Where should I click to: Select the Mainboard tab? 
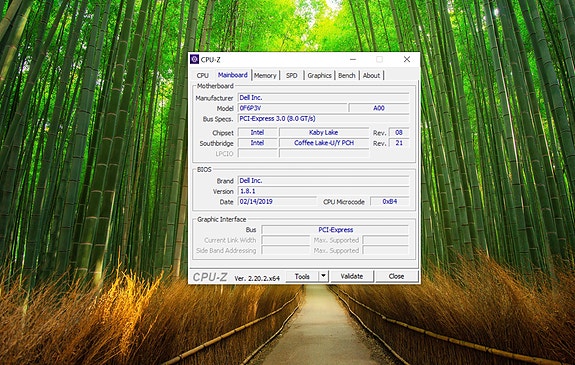point(233,75)
